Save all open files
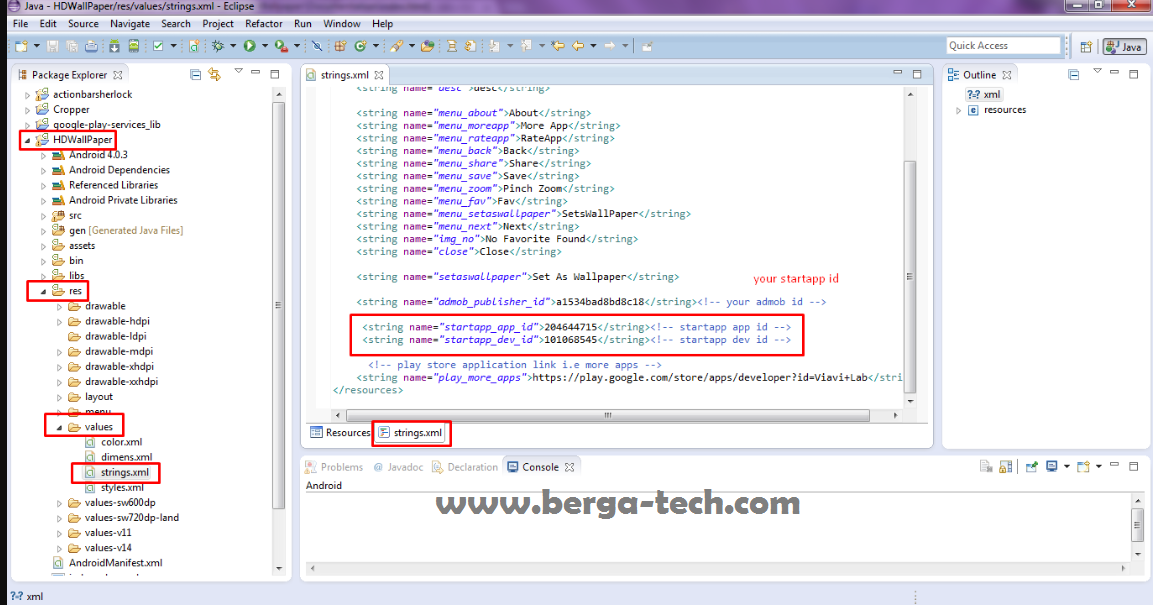The image size is (1153, 605). pyautogui.click(x=72, y=44)
